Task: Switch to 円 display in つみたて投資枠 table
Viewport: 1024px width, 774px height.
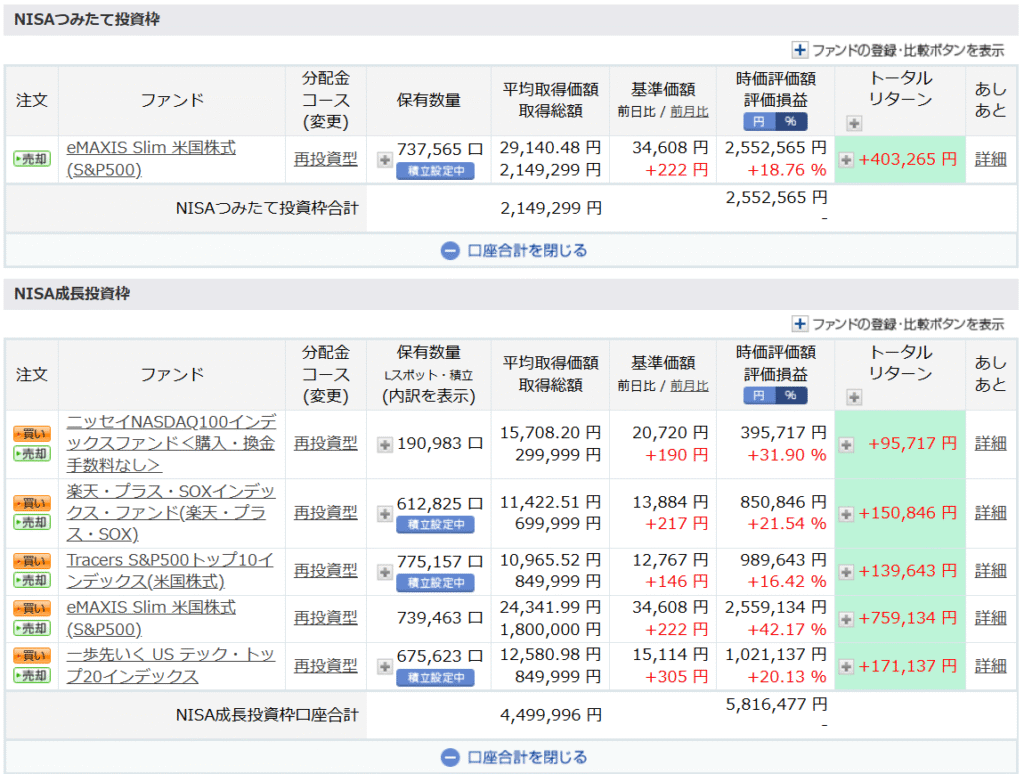Action: [x=759, y=121]
